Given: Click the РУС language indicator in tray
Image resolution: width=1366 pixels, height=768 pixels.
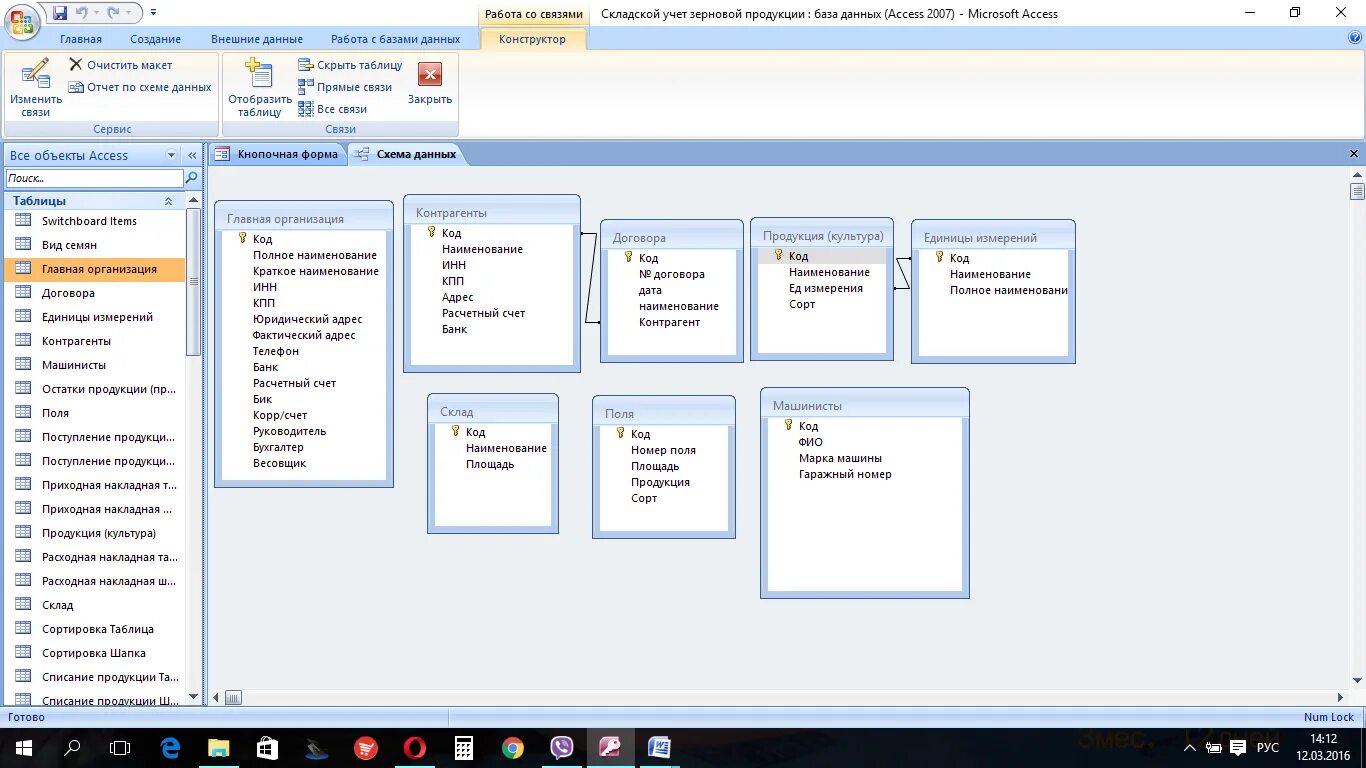Looking at the screenshot, I should click(x=1268, y=748).
